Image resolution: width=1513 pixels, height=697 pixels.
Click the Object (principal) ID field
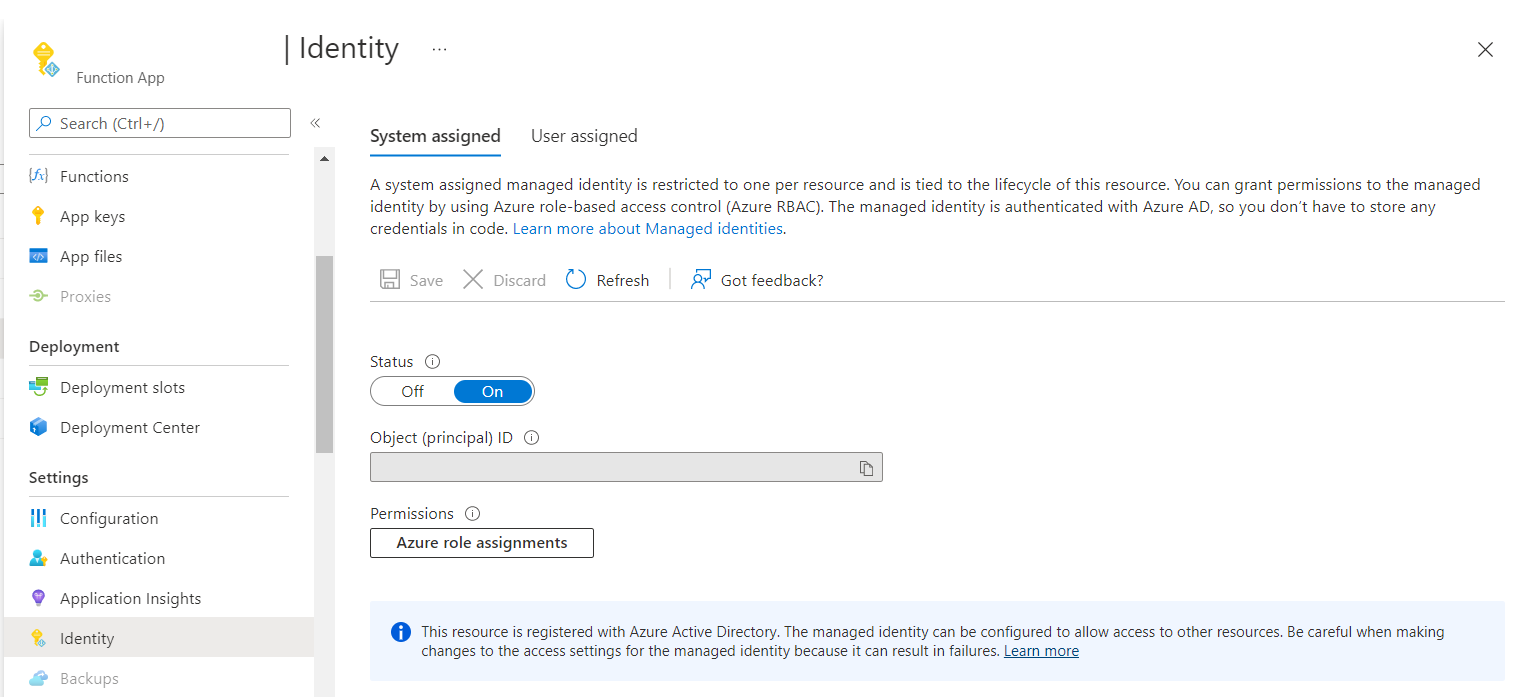[x=626, y=467]
